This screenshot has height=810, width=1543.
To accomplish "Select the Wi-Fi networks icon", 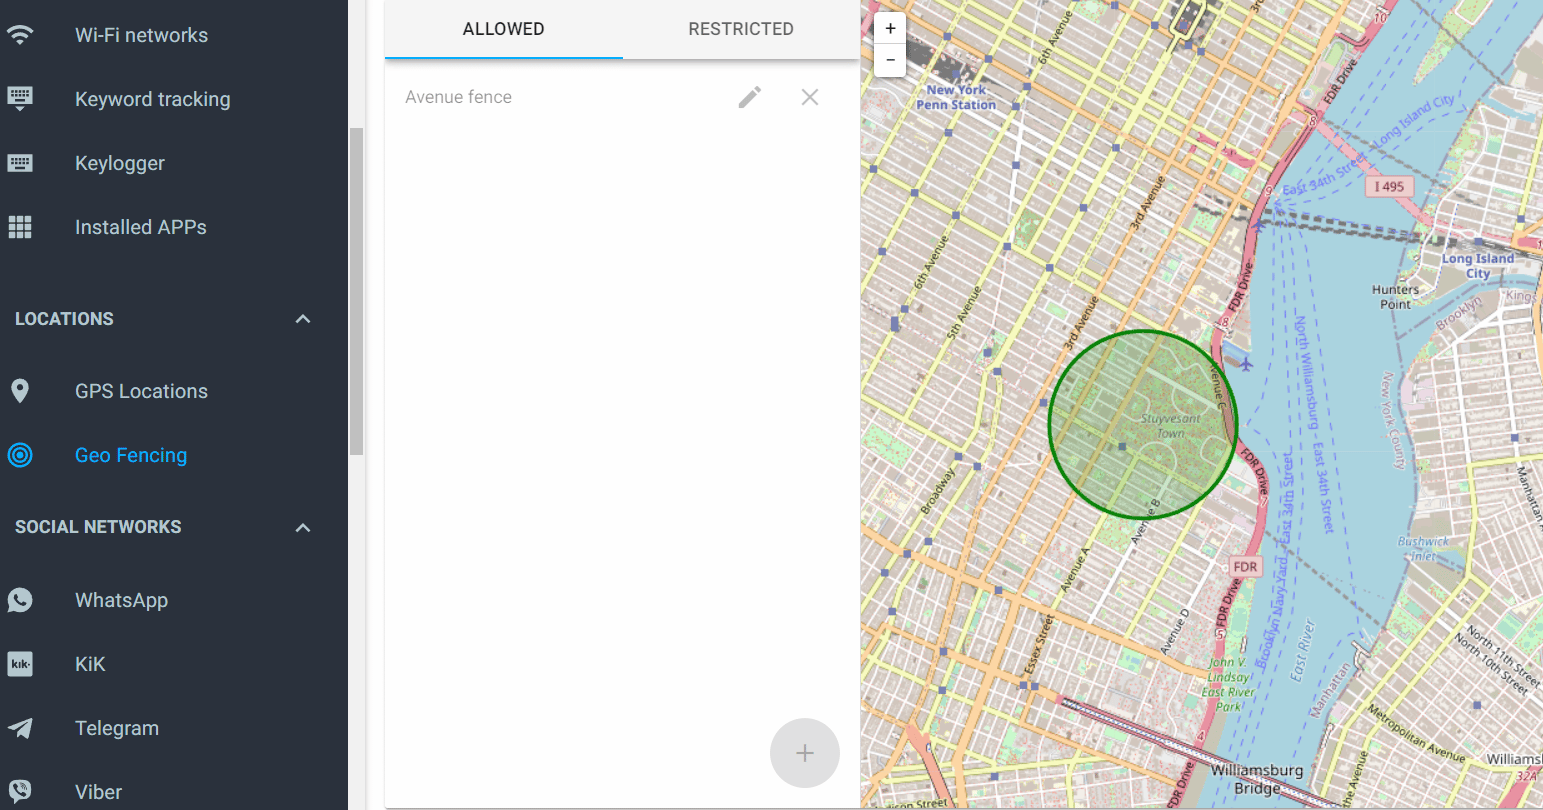I will tap(20, 34).
